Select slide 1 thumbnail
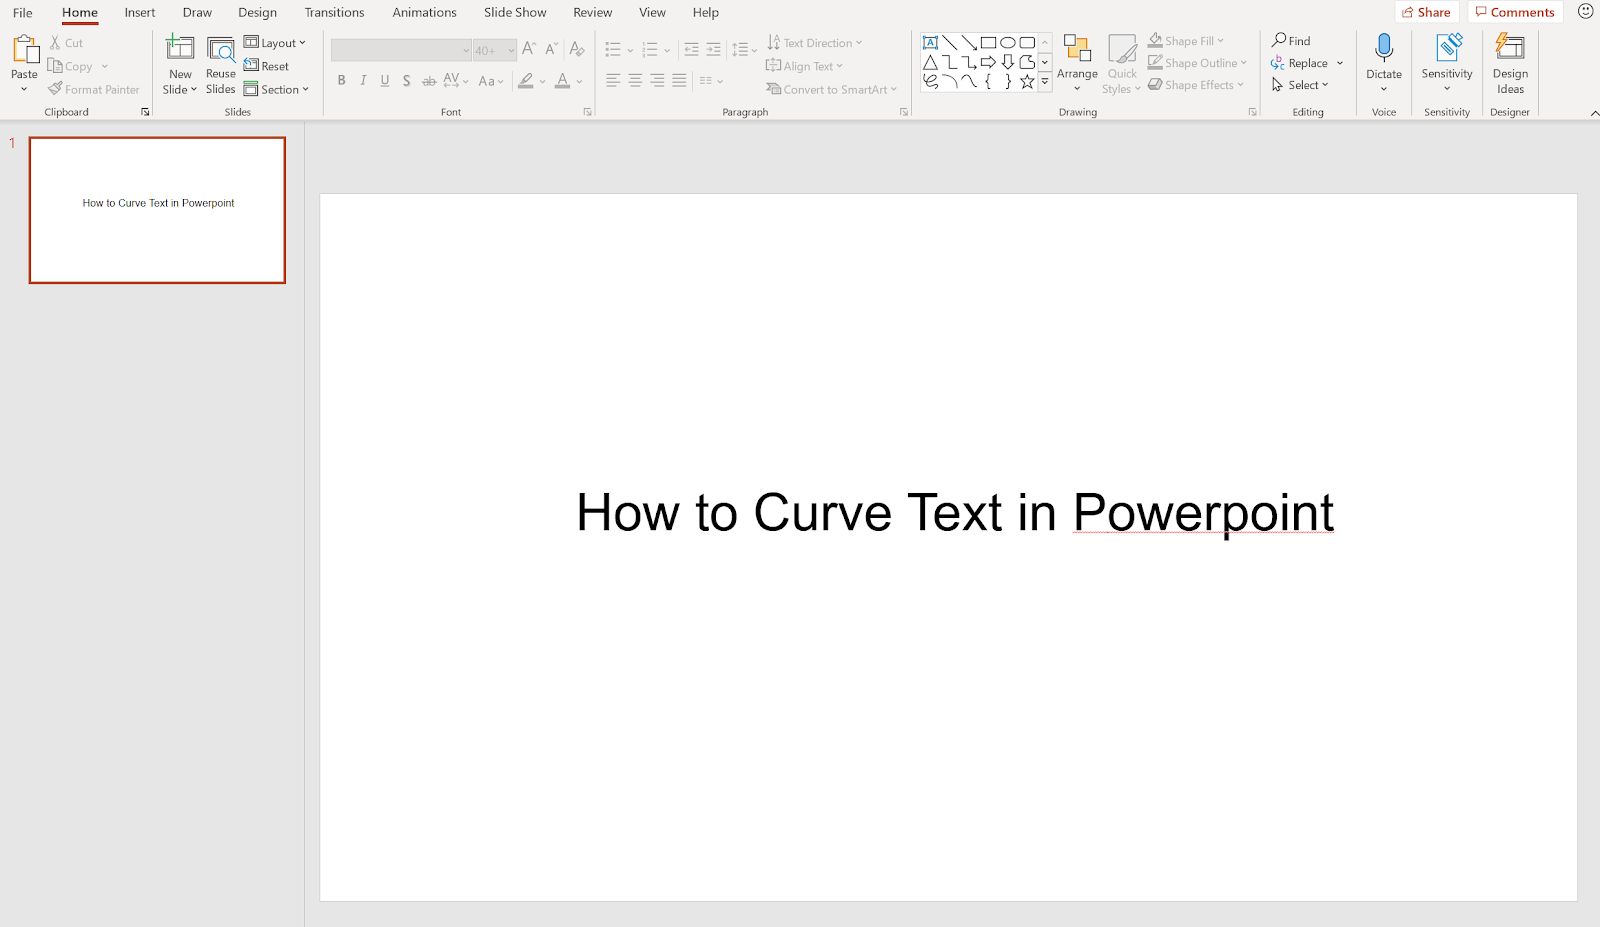 pos(158,210)
